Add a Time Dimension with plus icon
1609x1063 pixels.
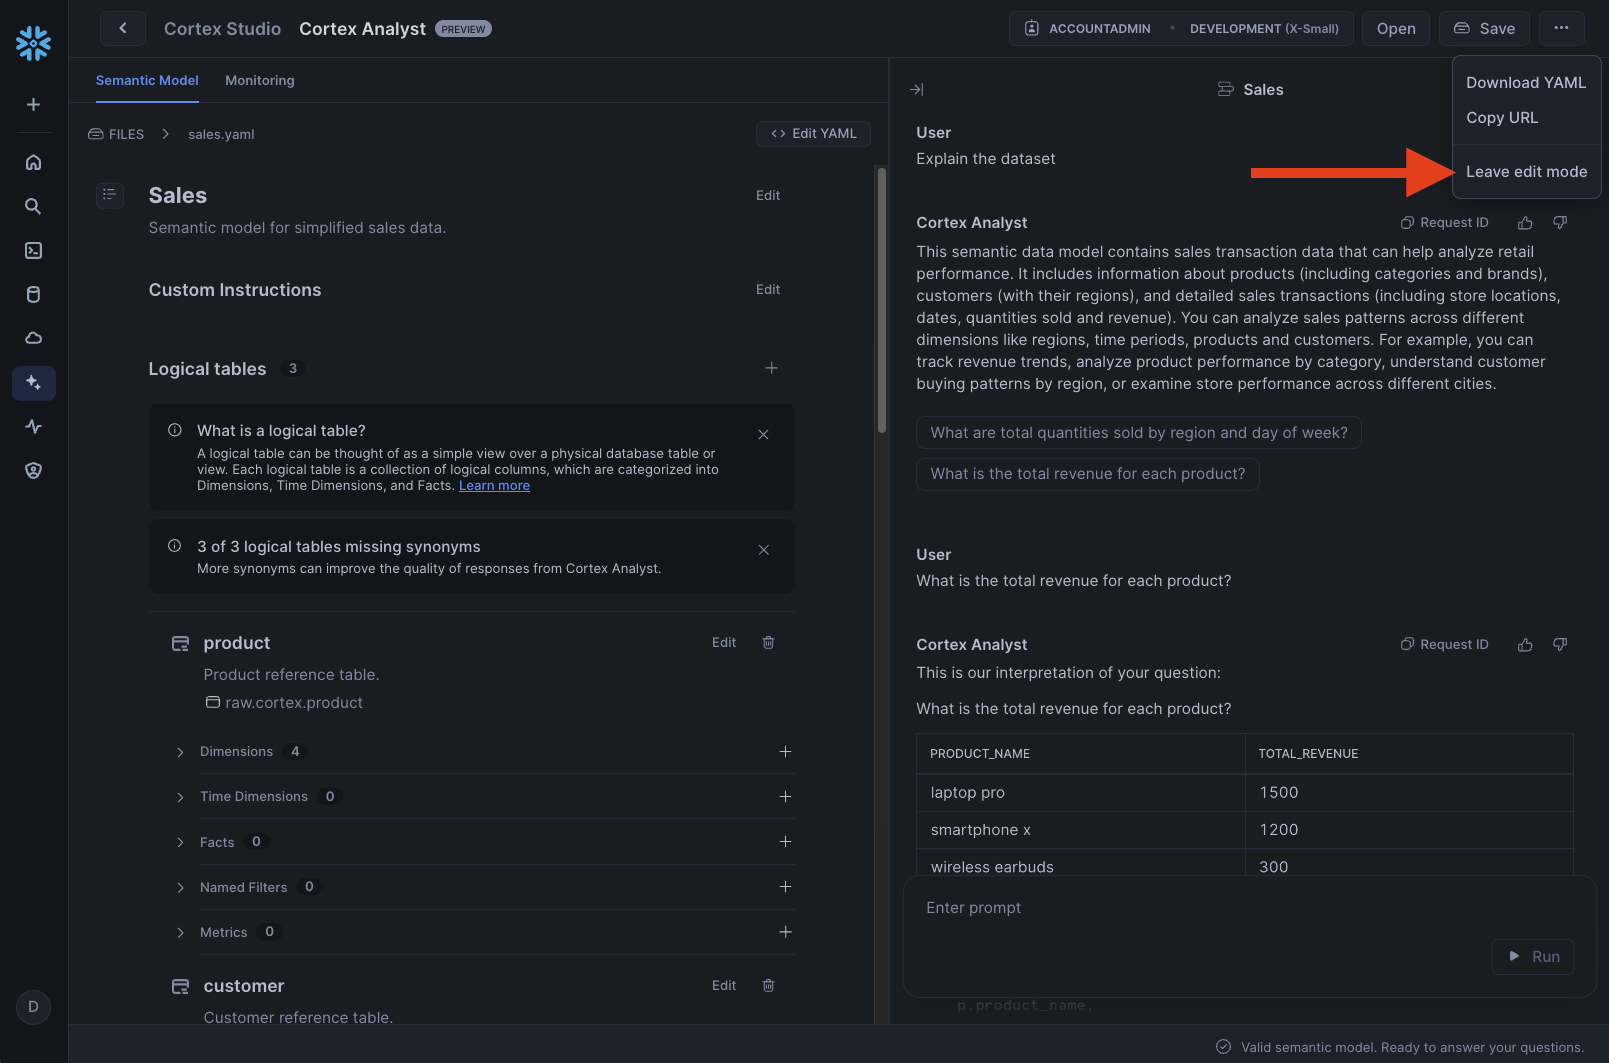pyautogui.click(x=785, y=796)
